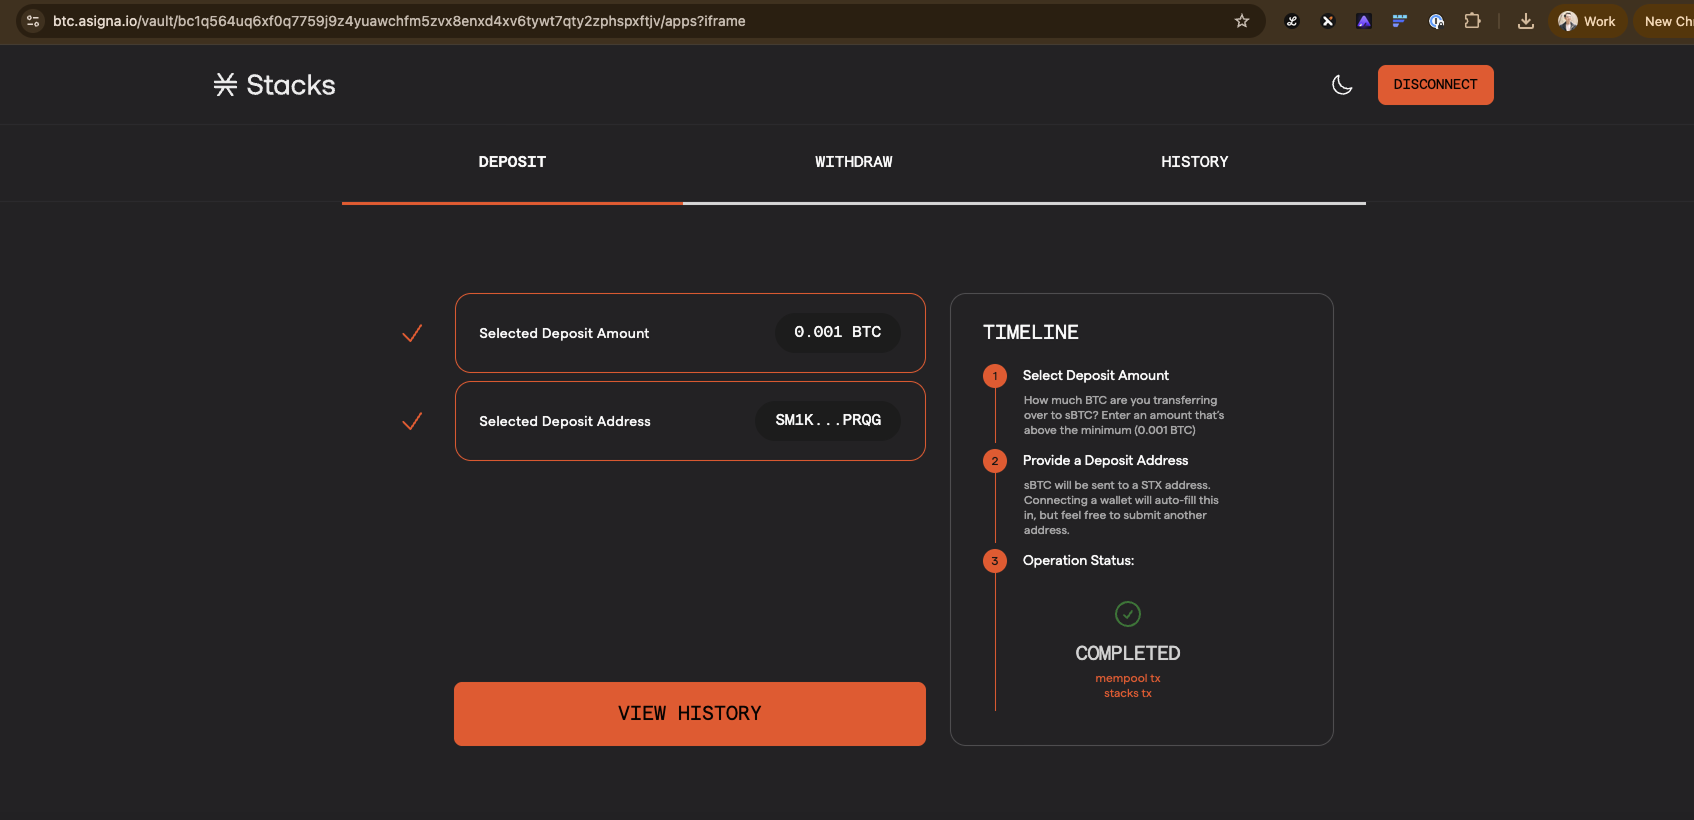Click the Stacks logo
The image size is (1694, 820).
(x=274, y=85)
